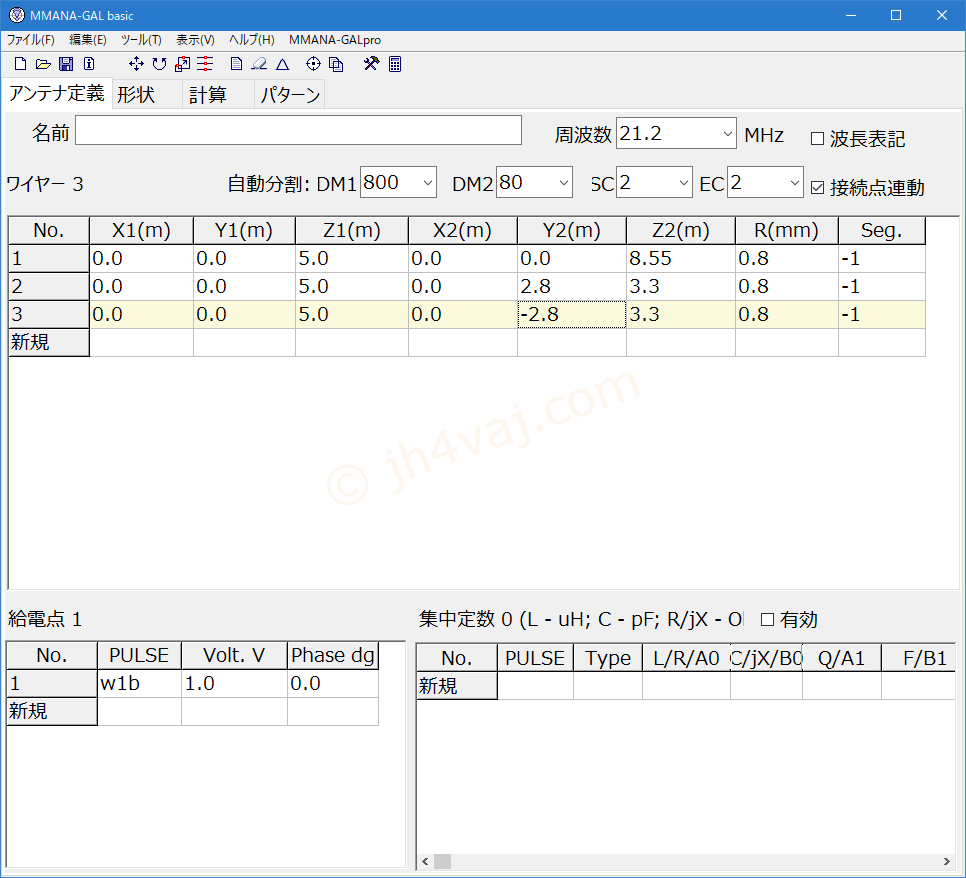Click the Seg. column header
Screen dimensions: 966x878
pyautogui.click(x=882, y=230)
